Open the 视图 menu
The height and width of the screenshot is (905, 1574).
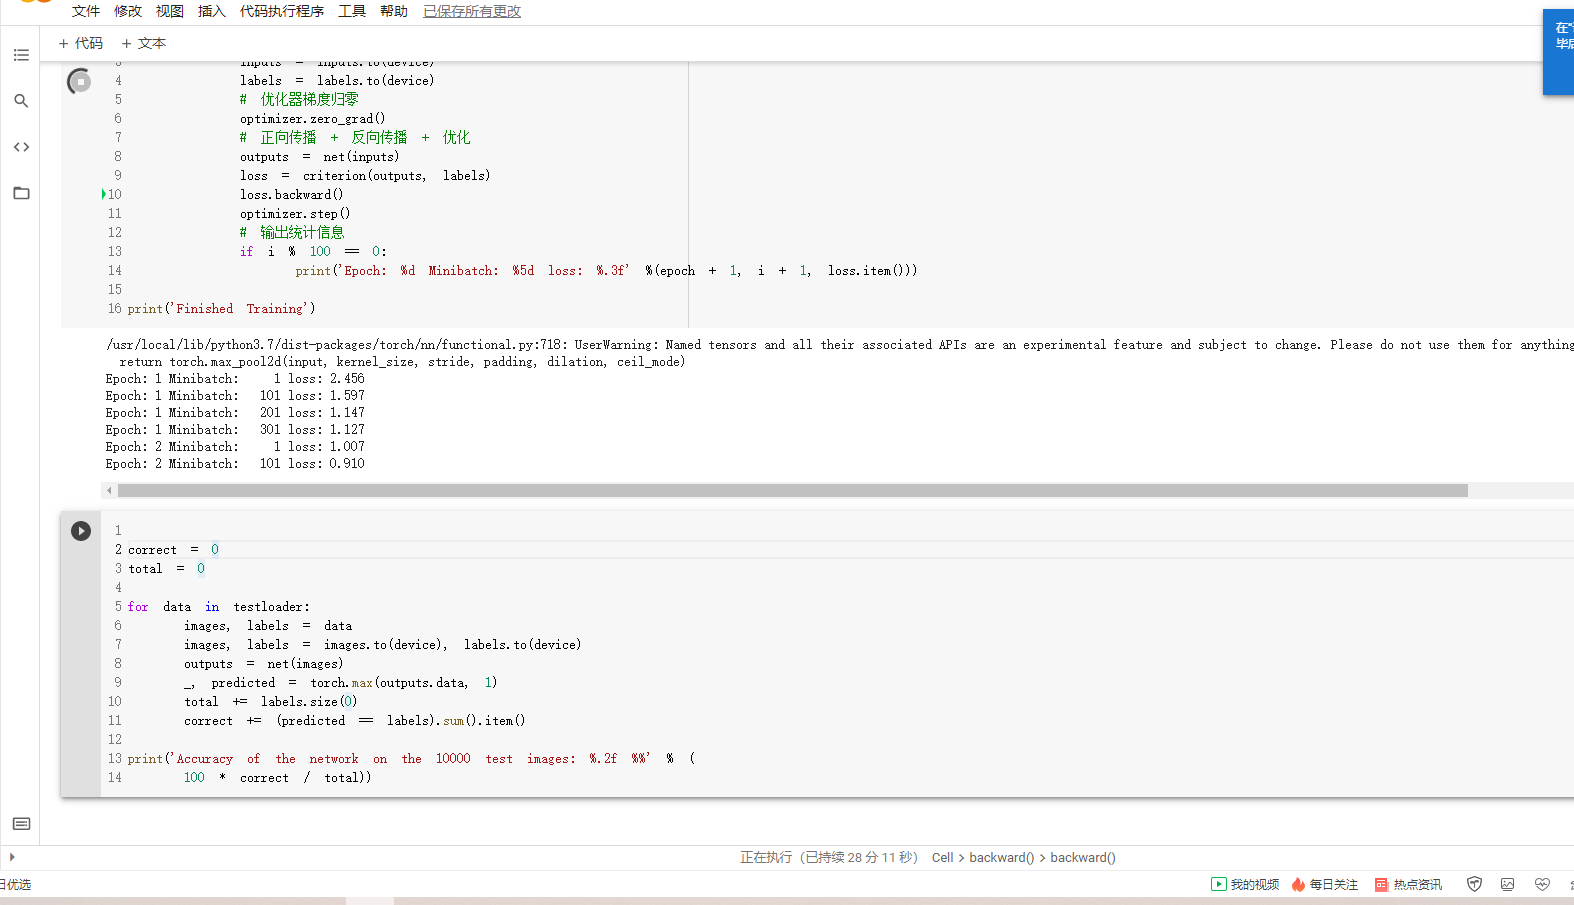(x=170, y=11)
